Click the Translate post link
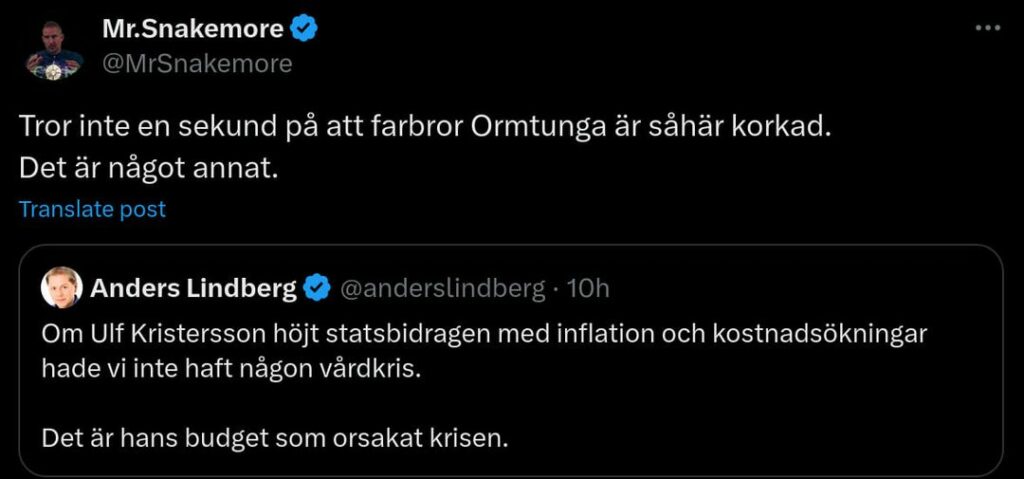The image size is (1024, 479). tap(92, 209)
